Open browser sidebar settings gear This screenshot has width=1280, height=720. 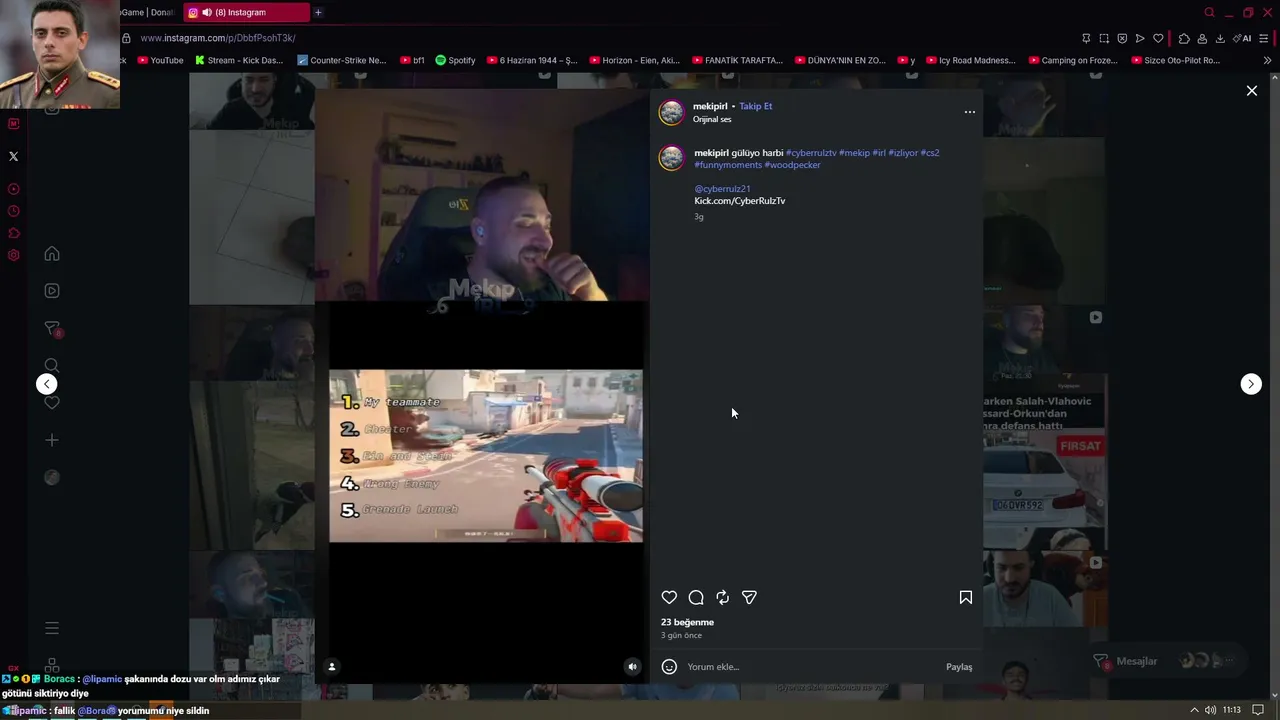[x=13, y=255]
